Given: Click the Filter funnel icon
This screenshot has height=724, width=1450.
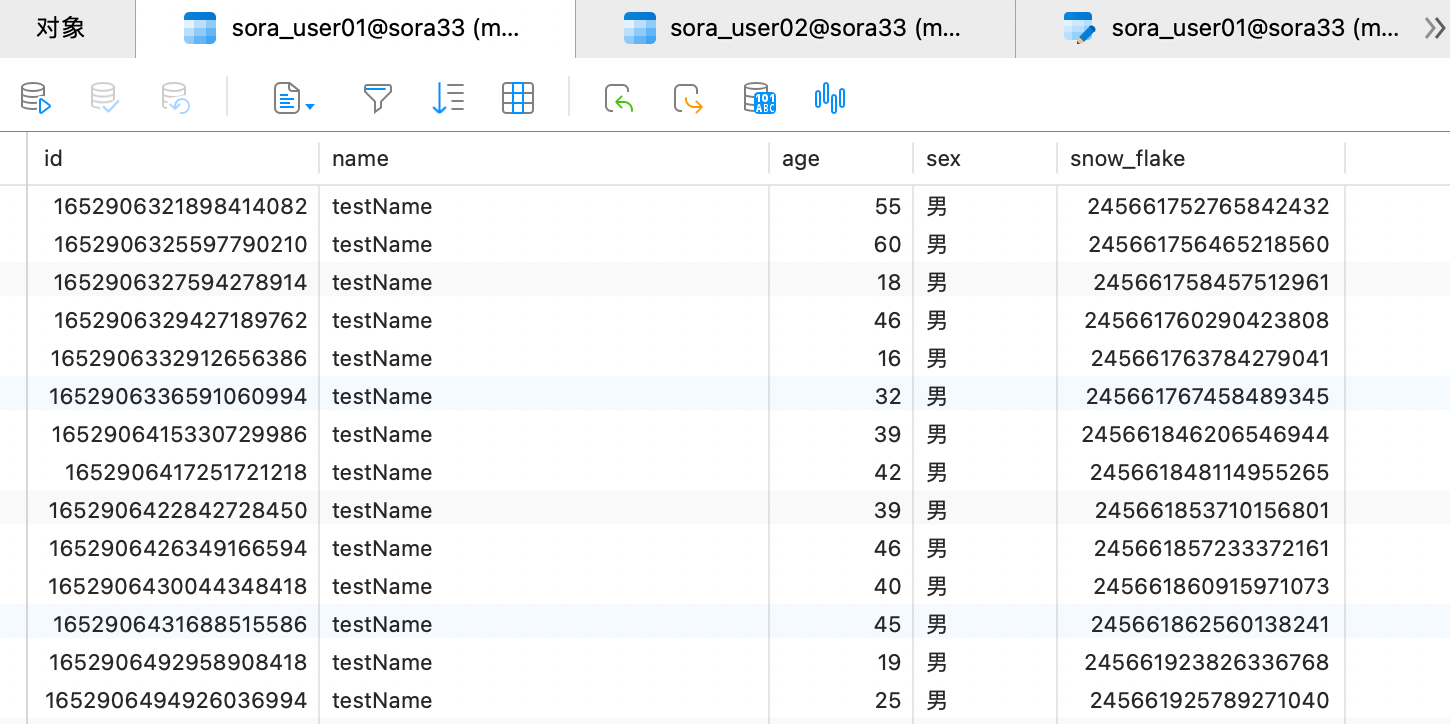Looking at the screenshot, I should point(377,98).
